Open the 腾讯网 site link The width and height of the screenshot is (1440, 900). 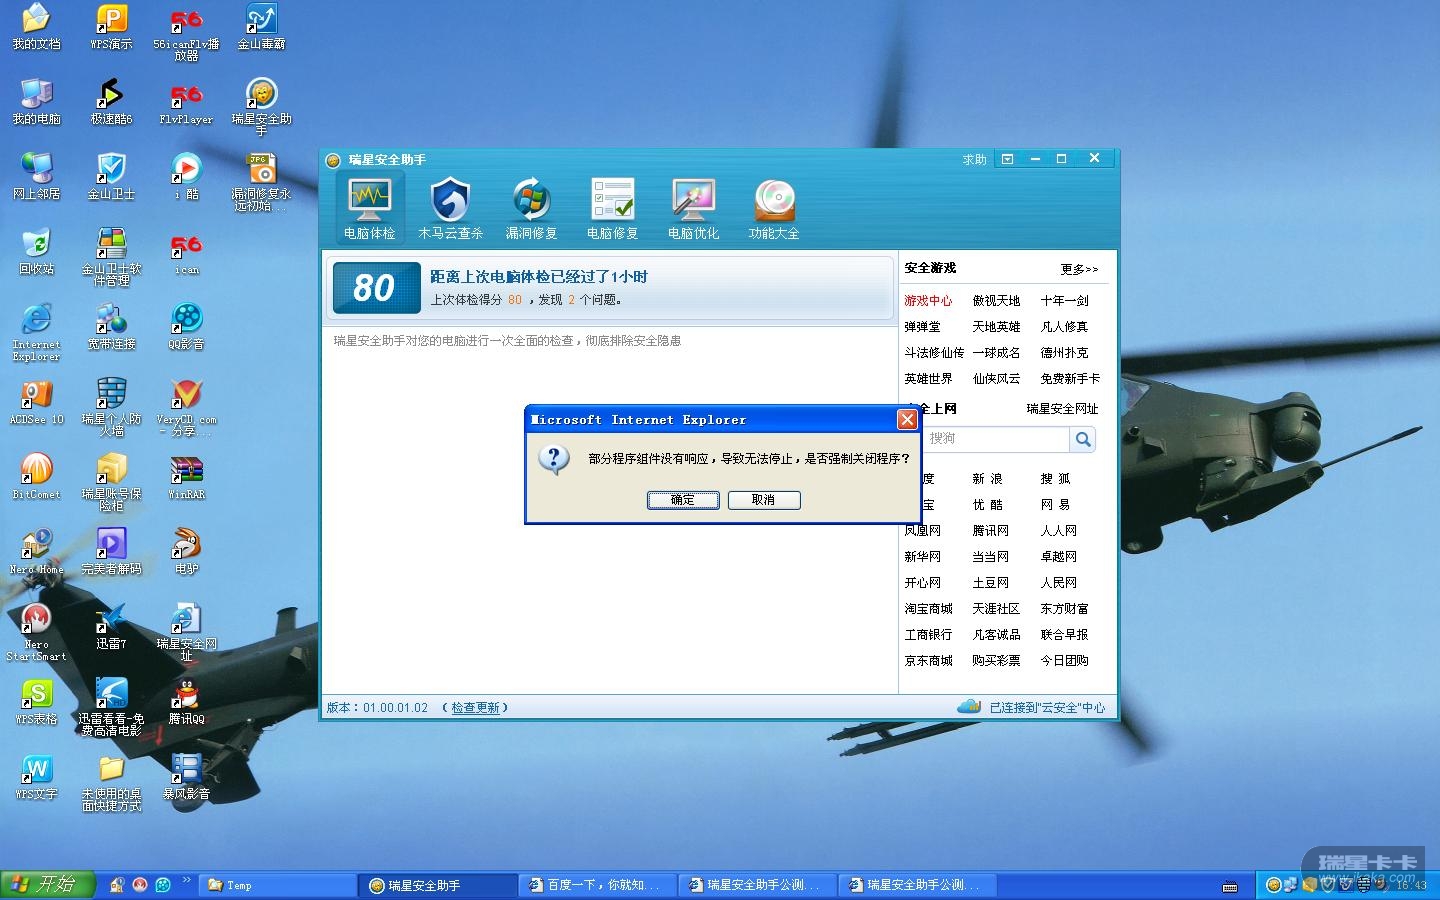coord(990,531)
